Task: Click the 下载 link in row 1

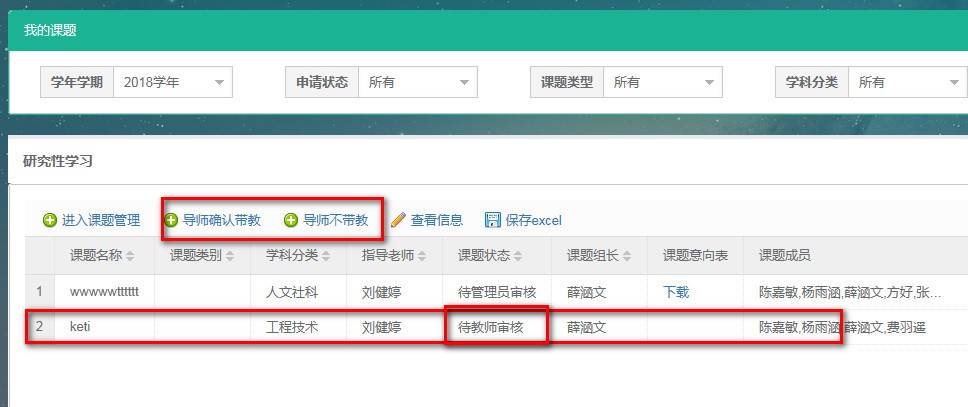Action: pos(676,292)
